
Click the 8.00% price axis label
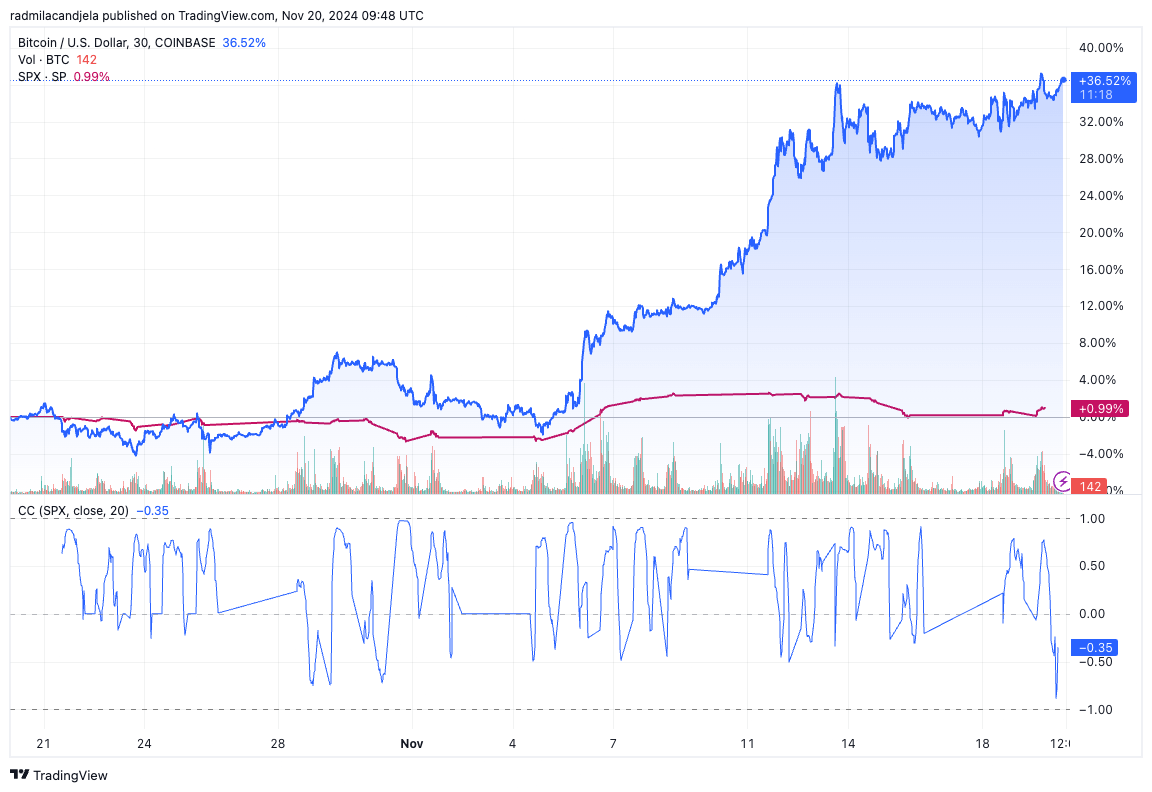click(x=1097, y=343)
